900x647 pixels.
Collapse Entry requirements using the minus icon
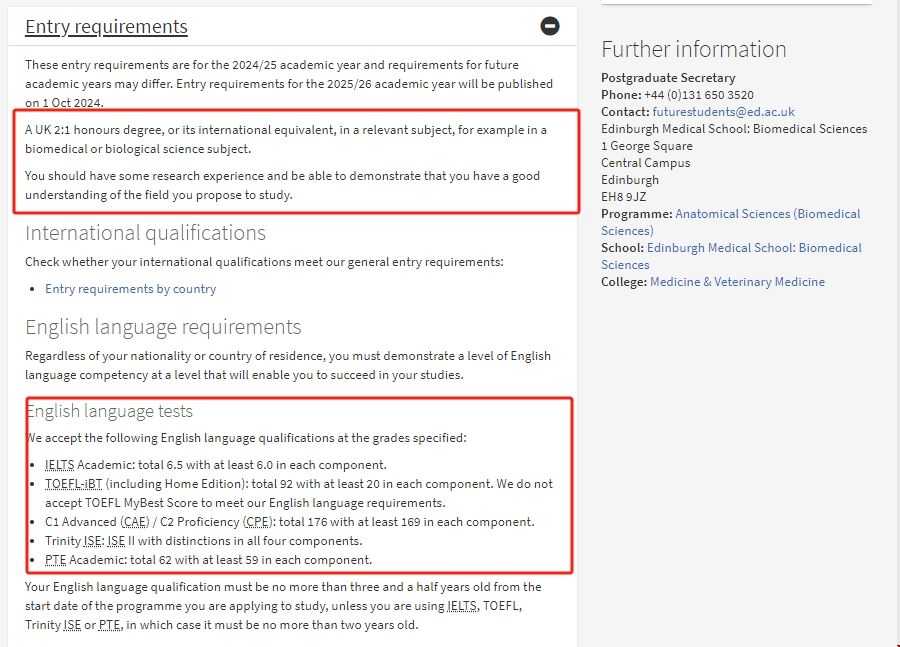coord(550,26)
